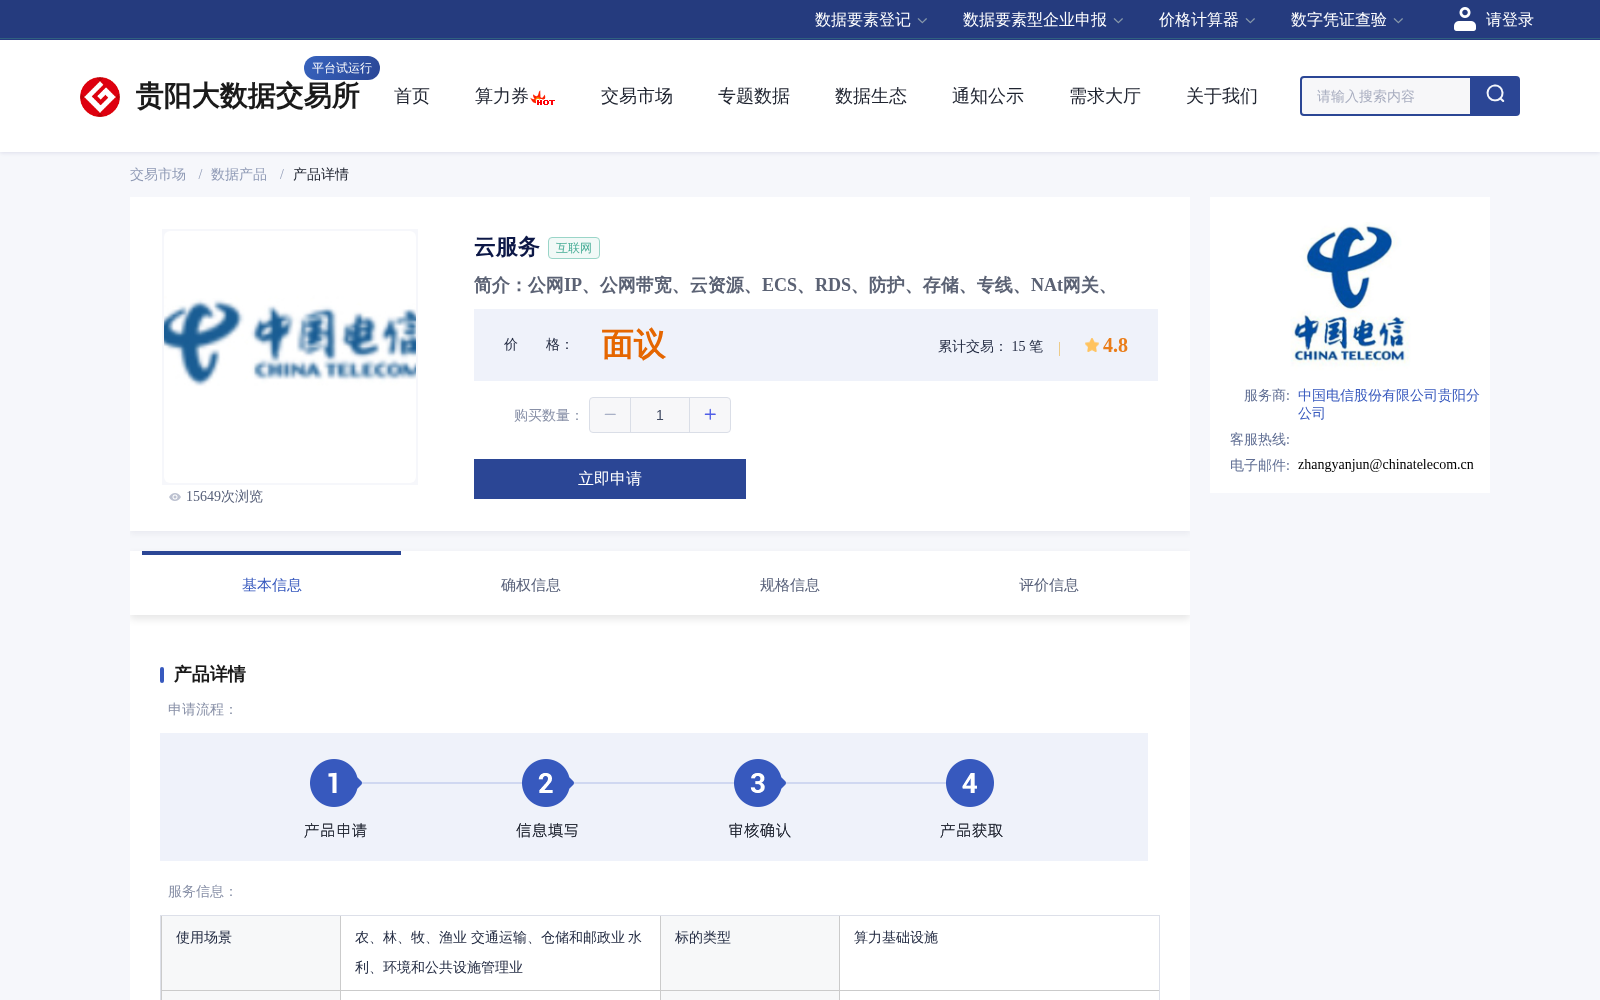Open 数据生态 navigation item

pos(871,96)
